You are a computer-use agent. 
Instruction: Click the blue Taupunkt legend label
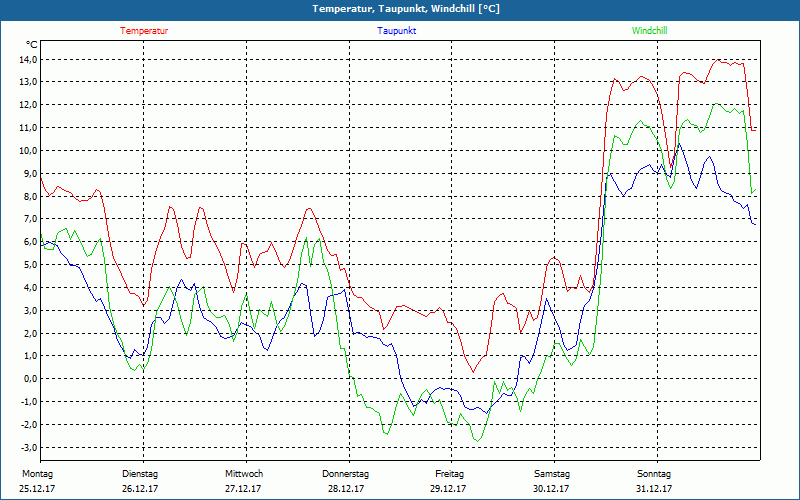tap(396, 31)
